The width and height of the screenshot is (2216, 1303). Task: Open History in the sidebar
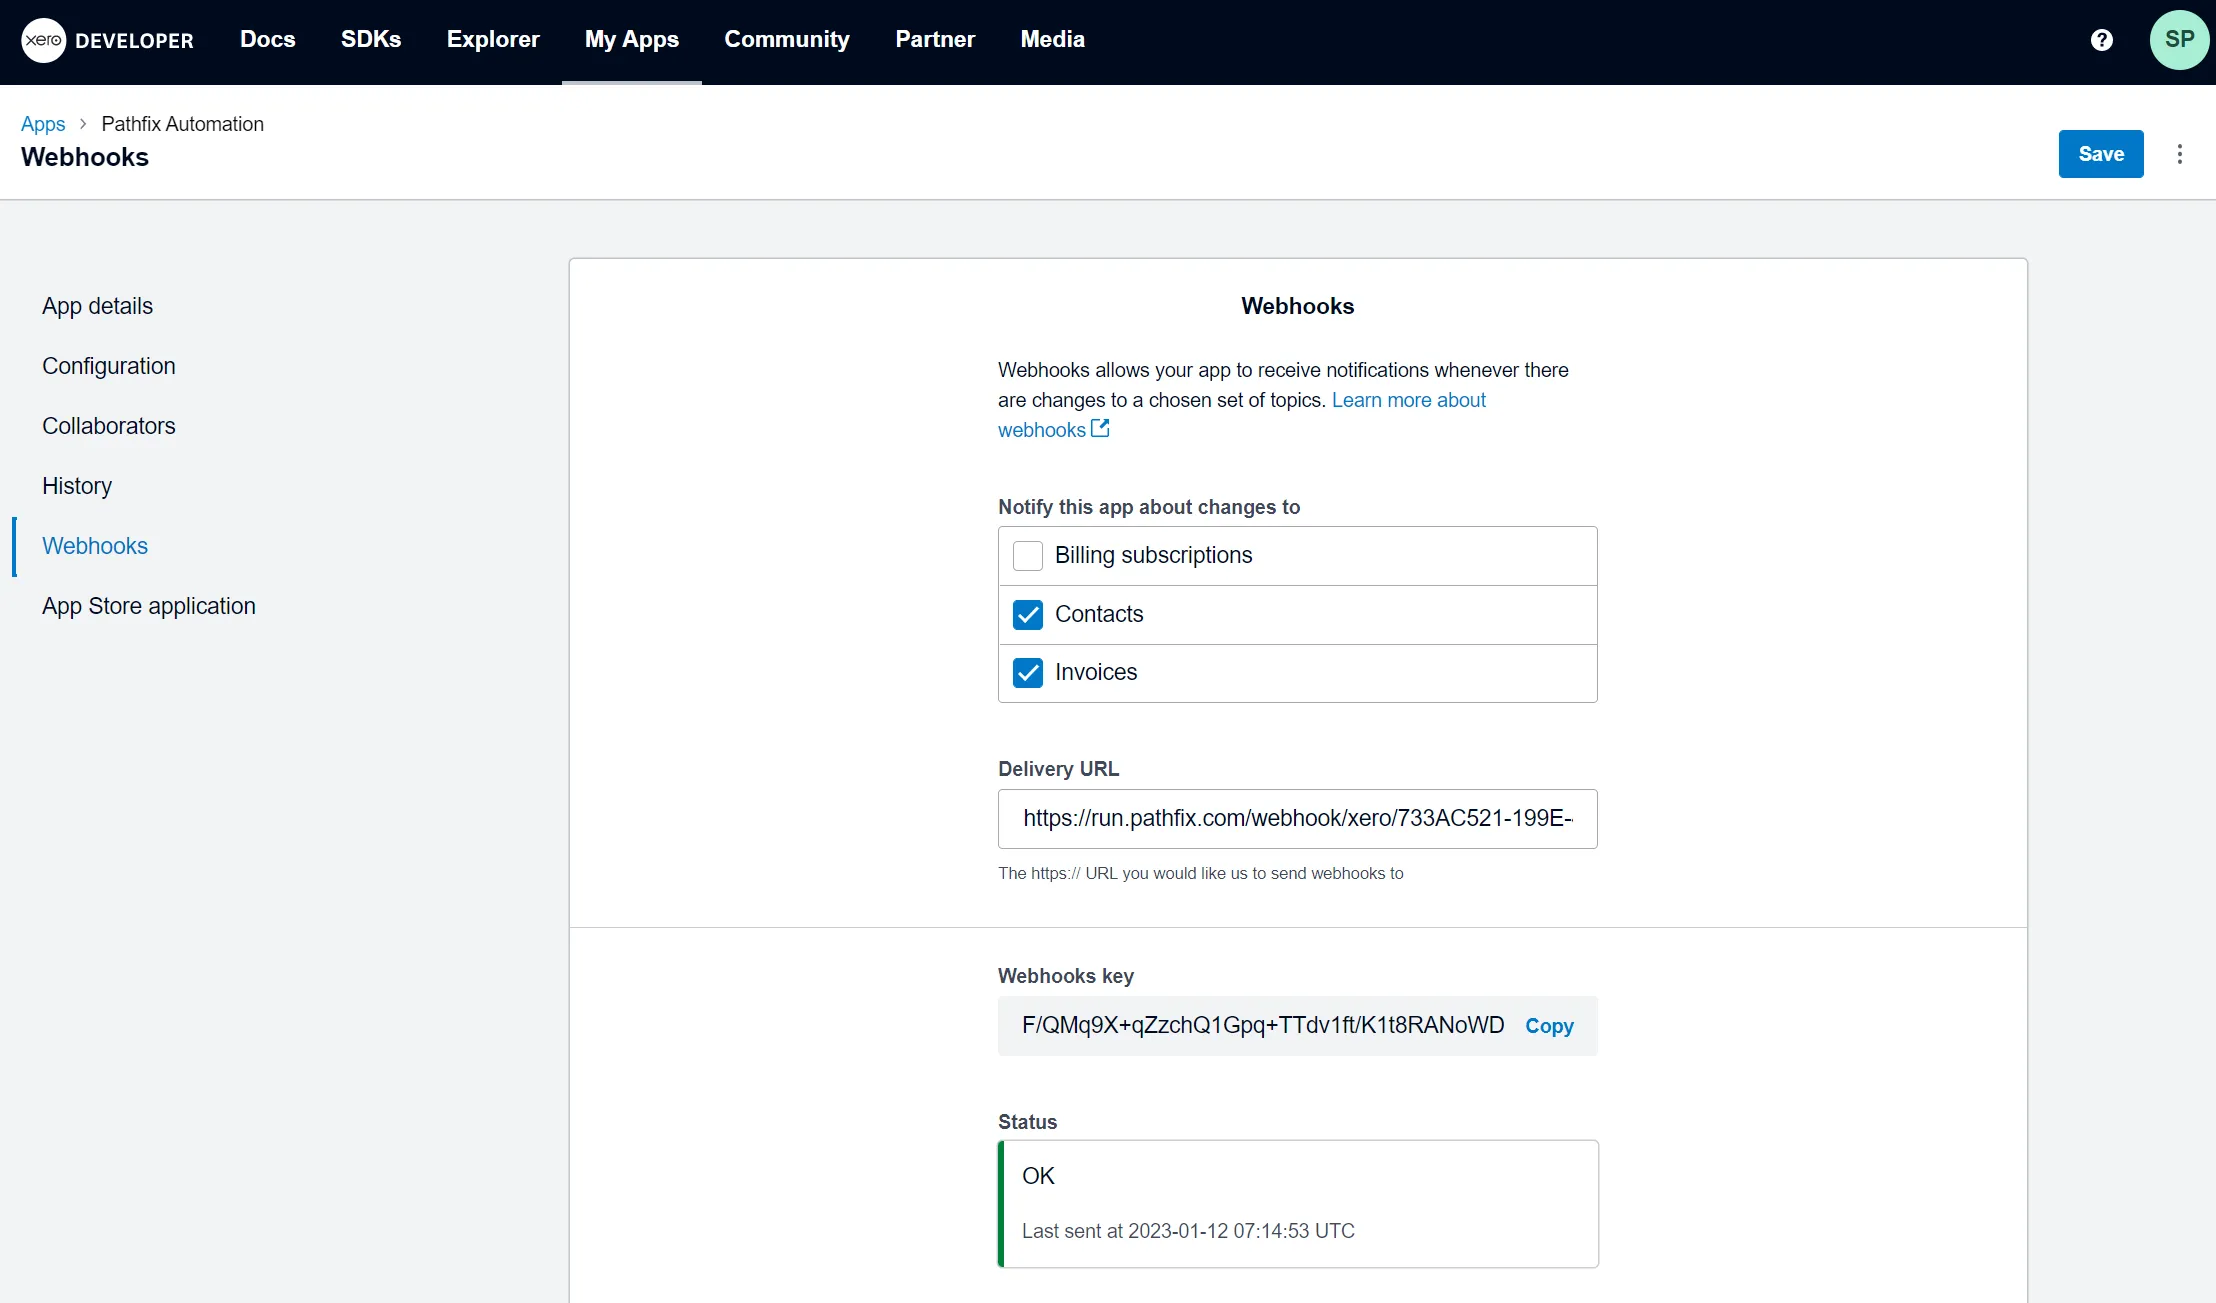click(77, 486)
